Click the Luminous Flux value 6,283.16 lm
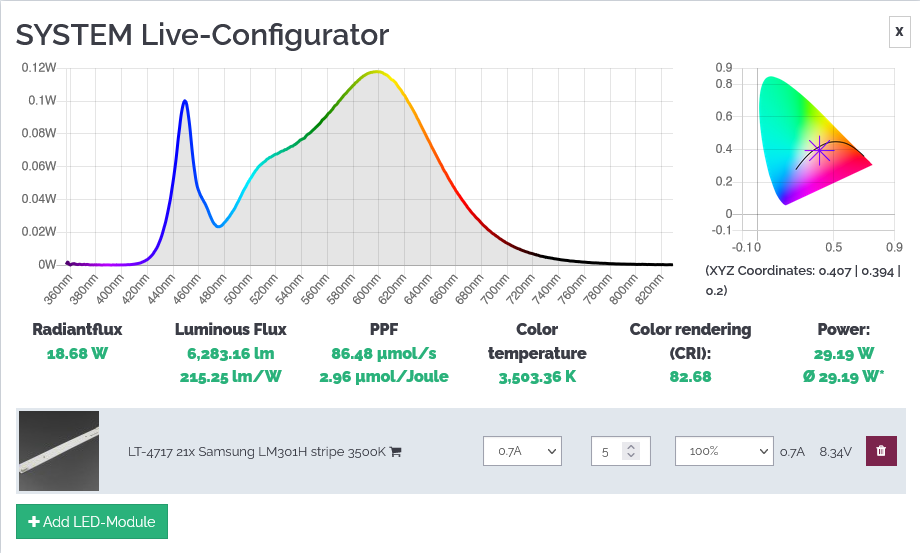 pyautogui.click(x=231, y=354)
